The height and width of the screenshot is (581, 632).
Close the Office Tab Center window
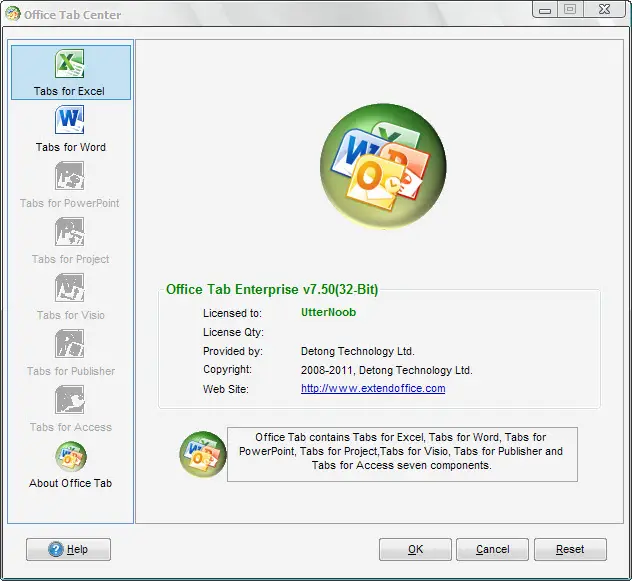(x=604, y=10)
